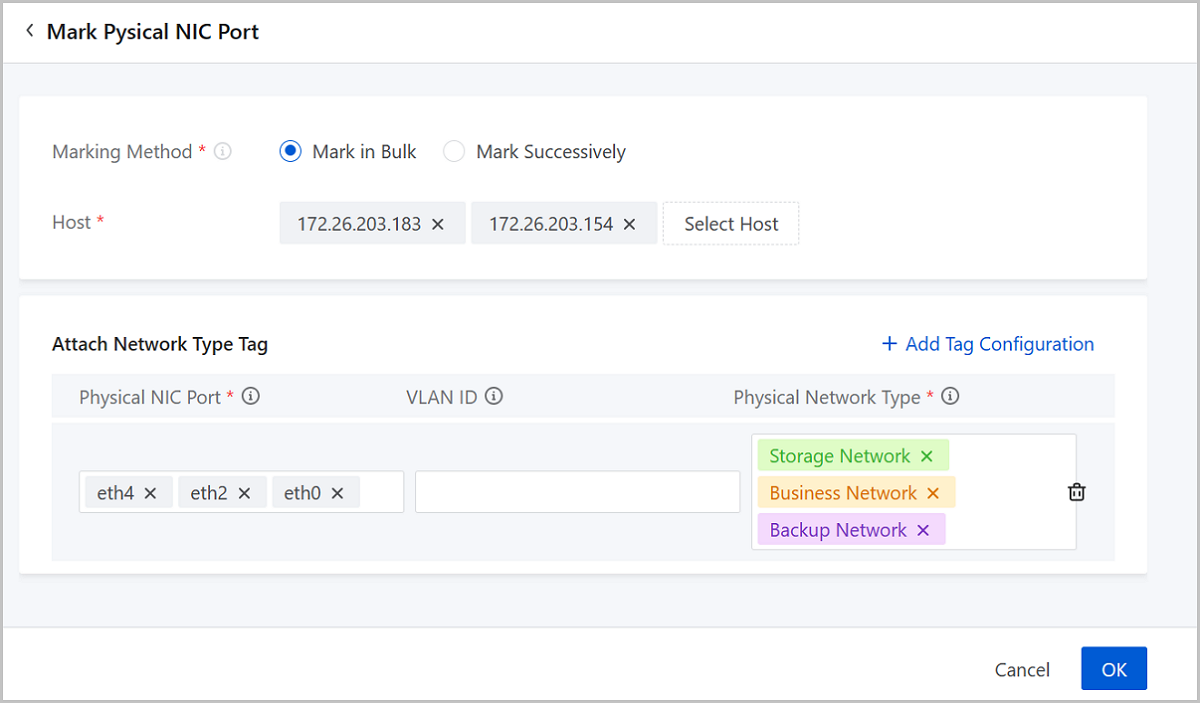Click info icon beside Physical NIC Port header
Screen dimensions: 1200x703
pyautogui.click(x=251, y=397)
